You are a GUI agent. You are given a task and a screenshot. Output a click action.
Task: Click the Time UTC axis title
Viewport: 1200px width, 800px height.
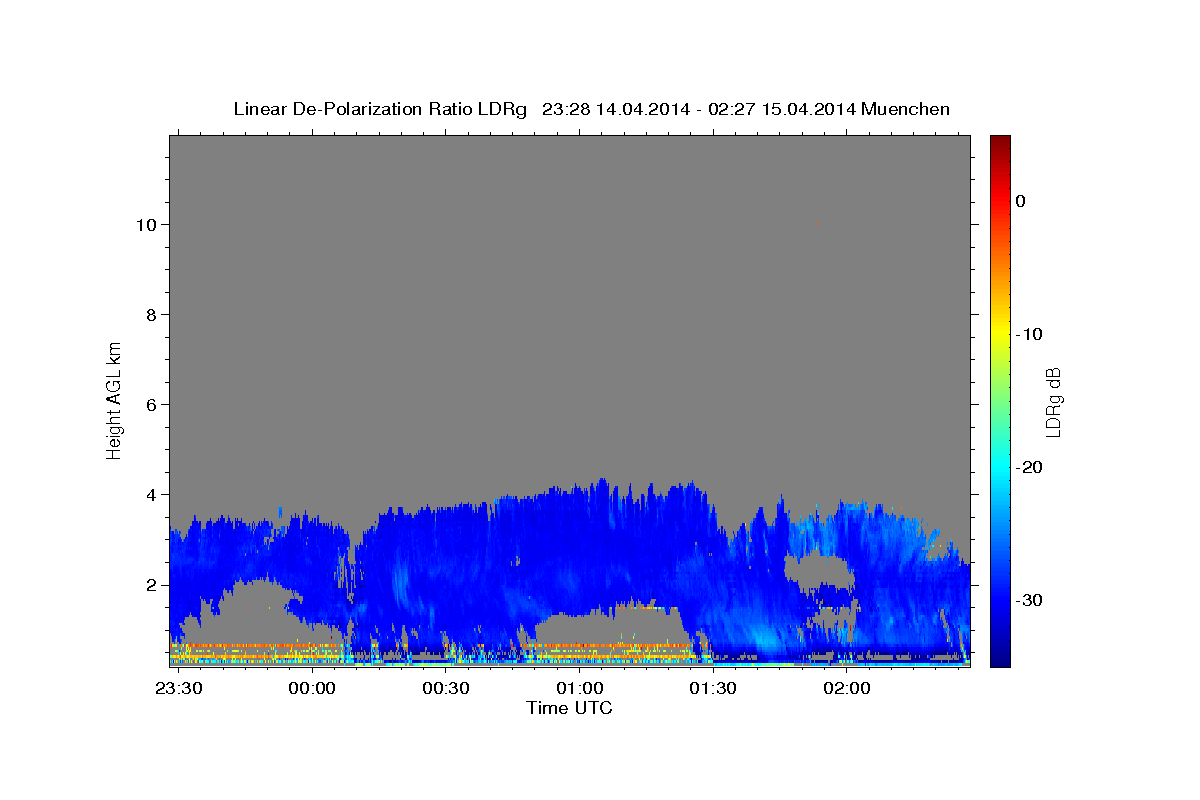pos(569,708)
